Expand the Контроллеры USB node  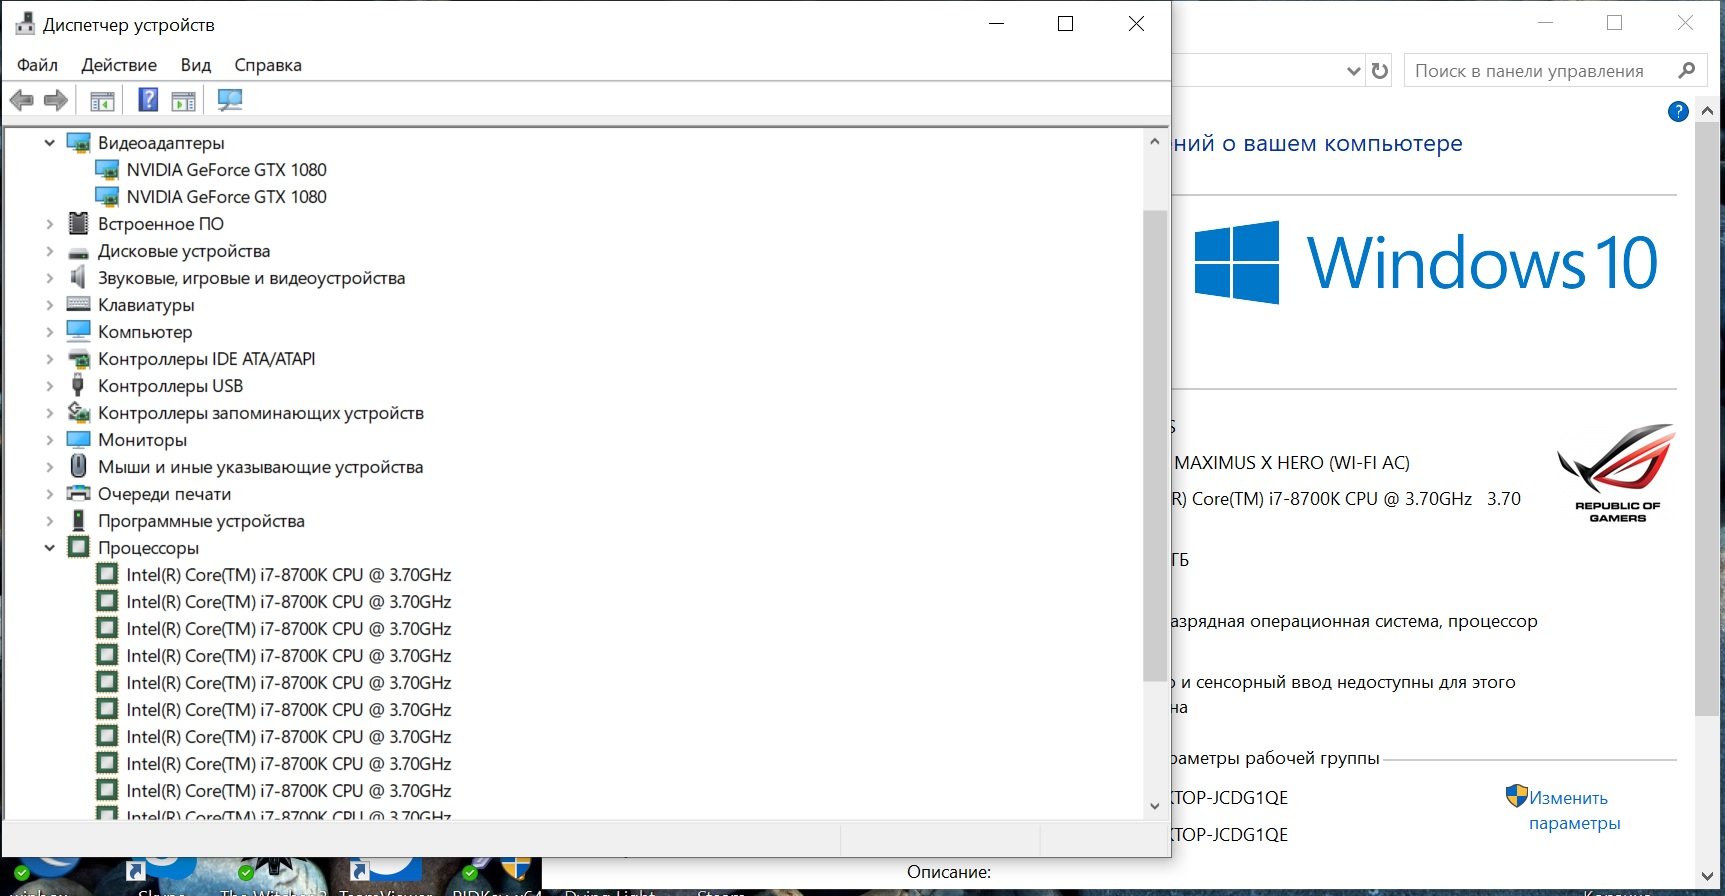click(x=49, y=386)
